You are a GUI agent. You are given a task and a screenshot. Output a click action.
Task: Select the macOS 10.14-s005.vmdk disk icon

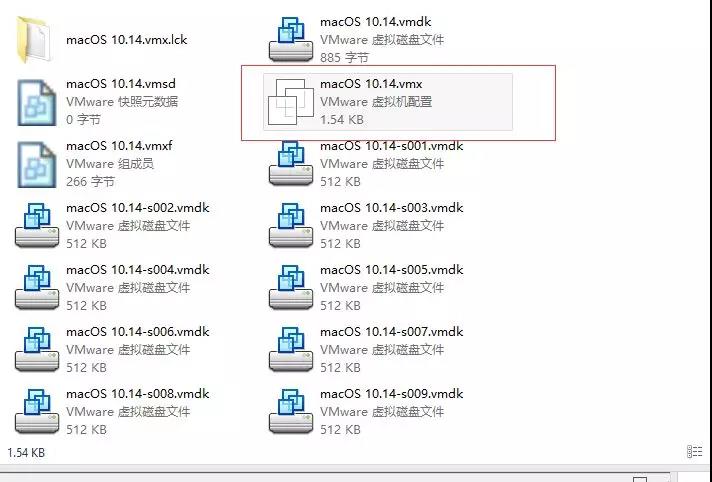click(x=291, y=288)
